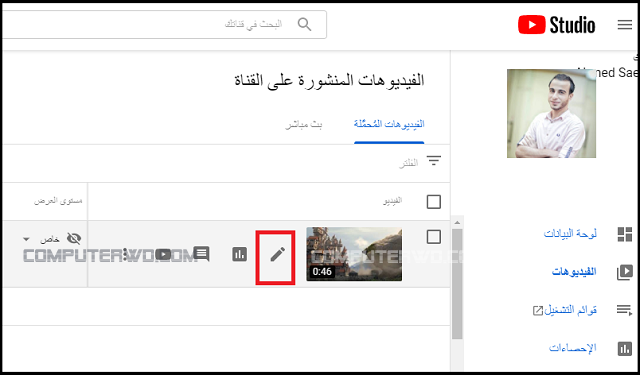
Task: Open لوحة البيانات dashboard link
Action: point(570,234)
